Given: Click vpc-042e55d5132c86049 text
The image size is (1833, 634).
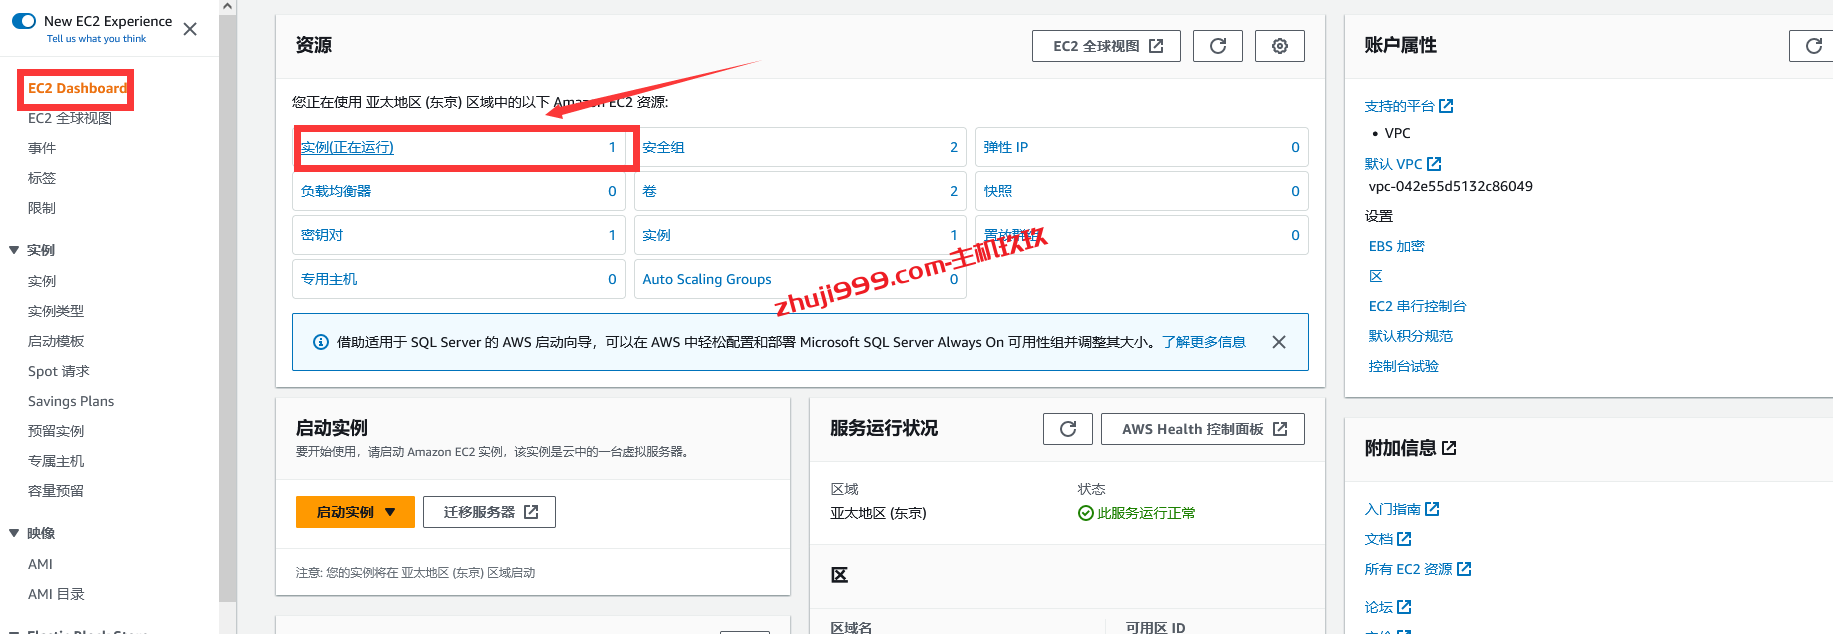Looking at the screenshot, I should pos(1450,186).
